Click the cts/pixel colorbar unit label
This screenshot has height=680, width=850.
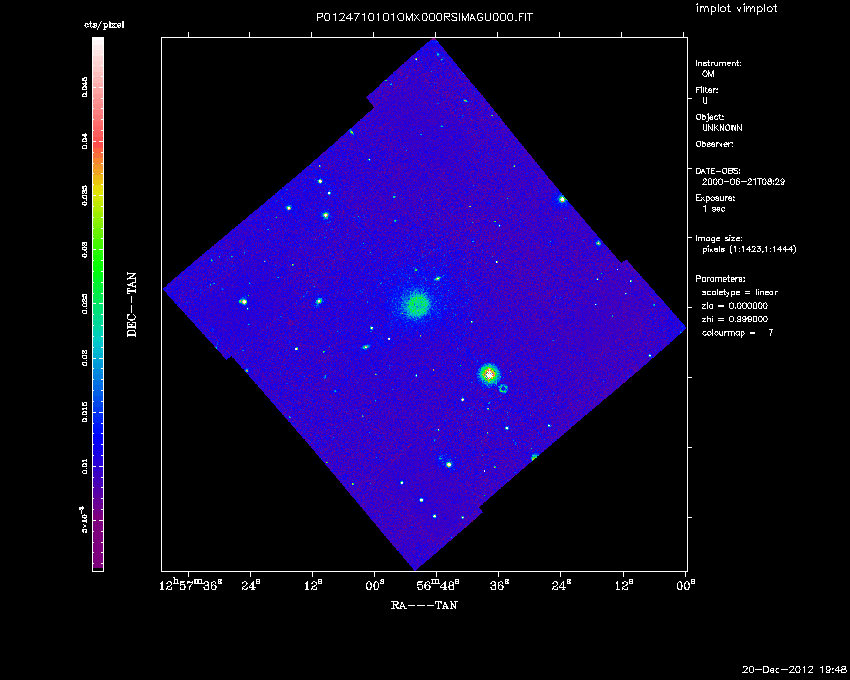104,25
